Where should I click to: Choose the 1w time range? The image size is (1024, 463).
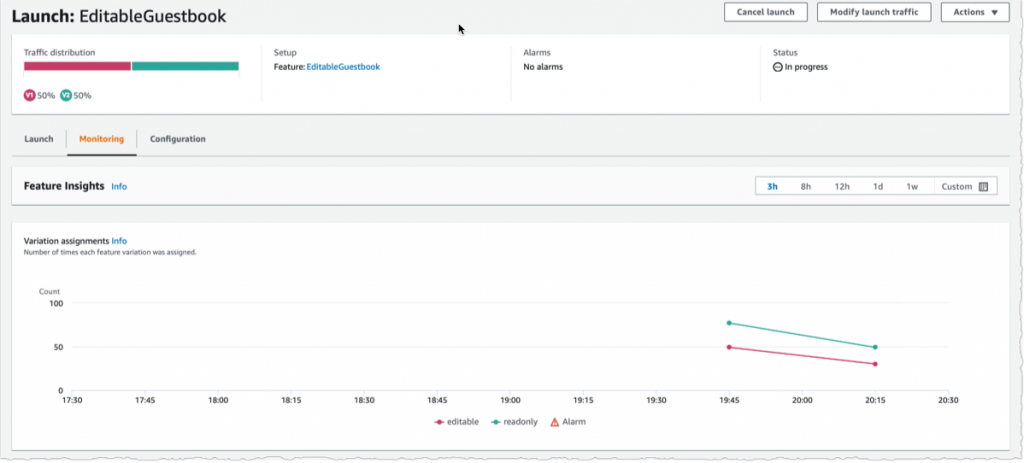911,187
